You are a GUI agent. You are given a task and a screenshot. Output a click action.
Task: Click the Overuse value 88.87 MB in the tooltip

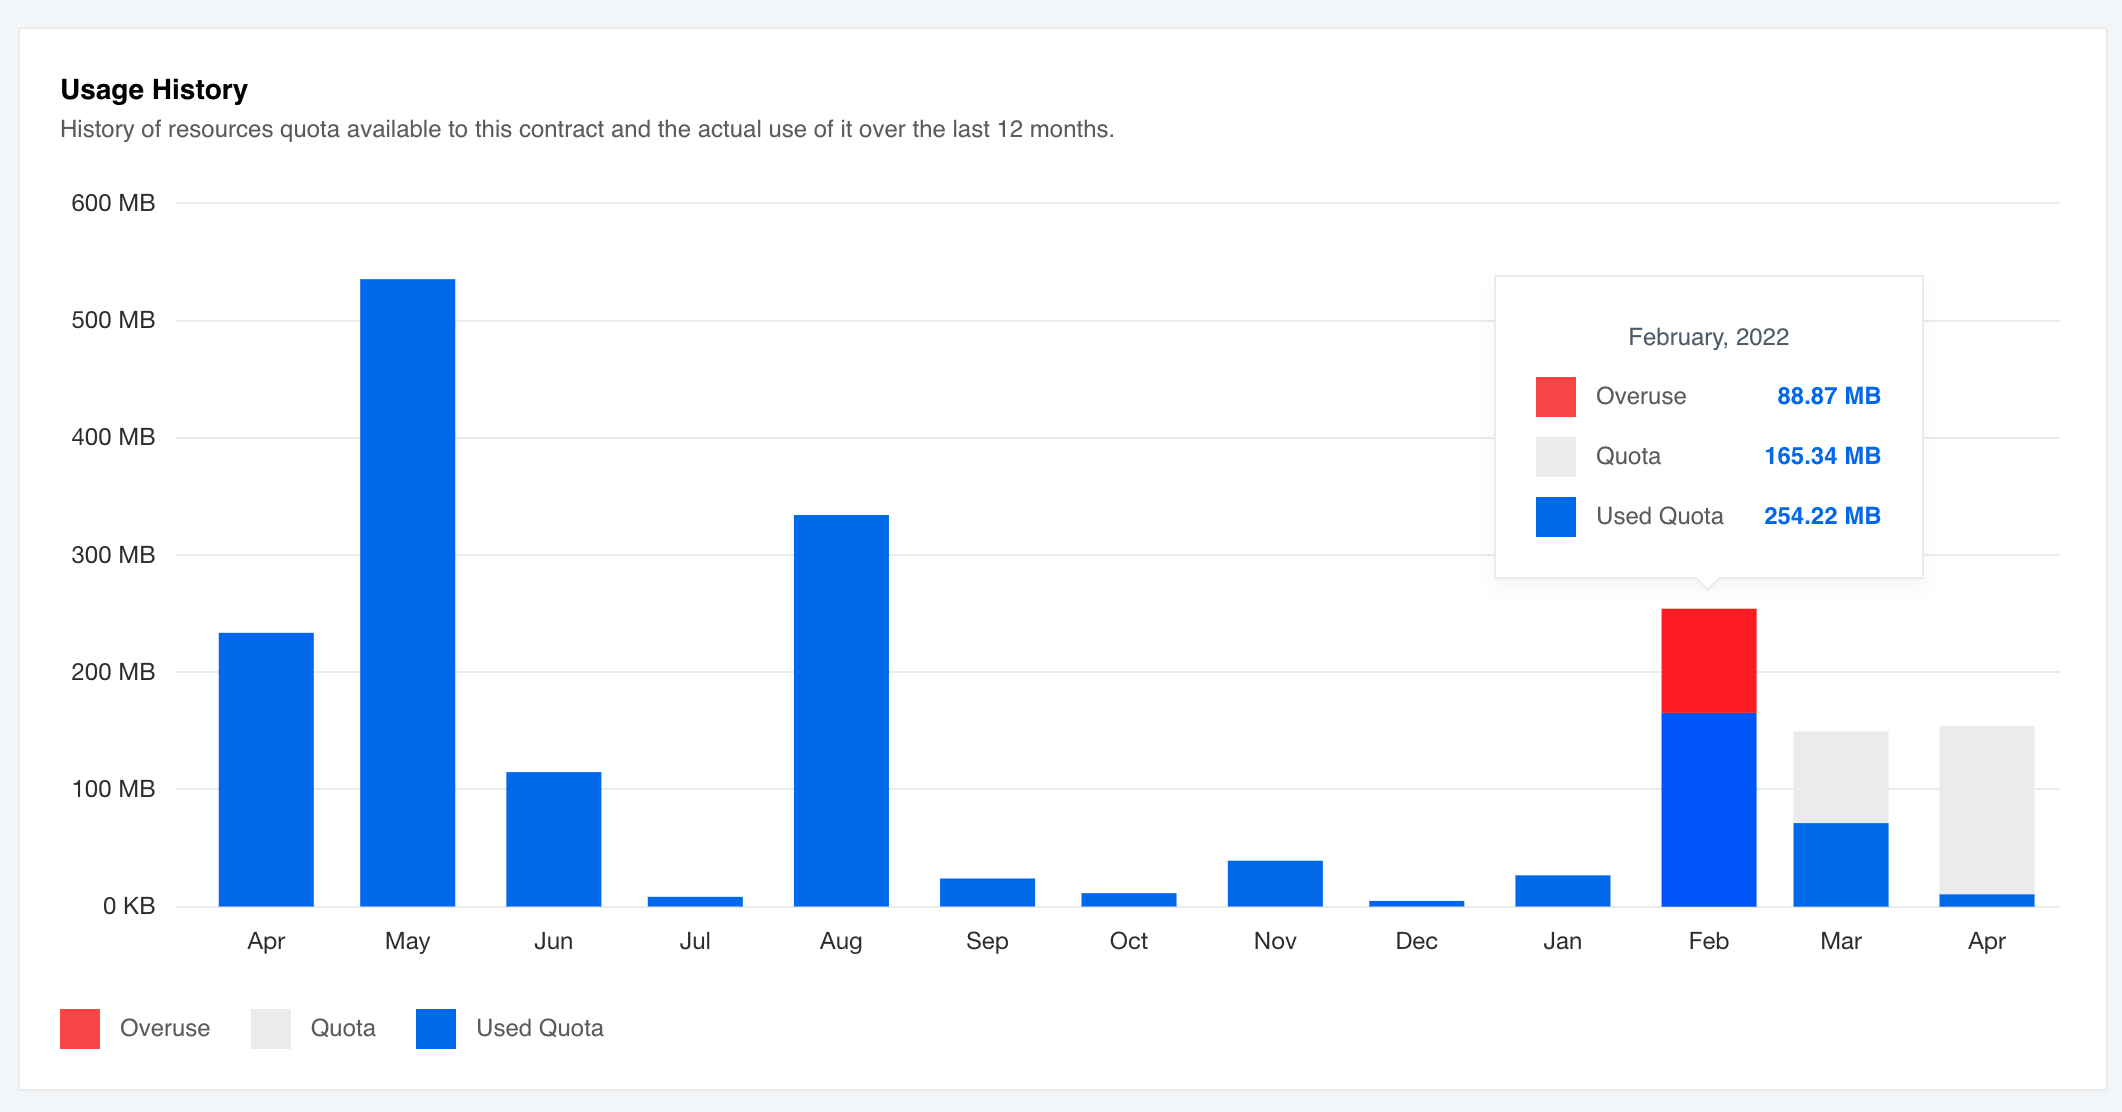point(1828,396)
